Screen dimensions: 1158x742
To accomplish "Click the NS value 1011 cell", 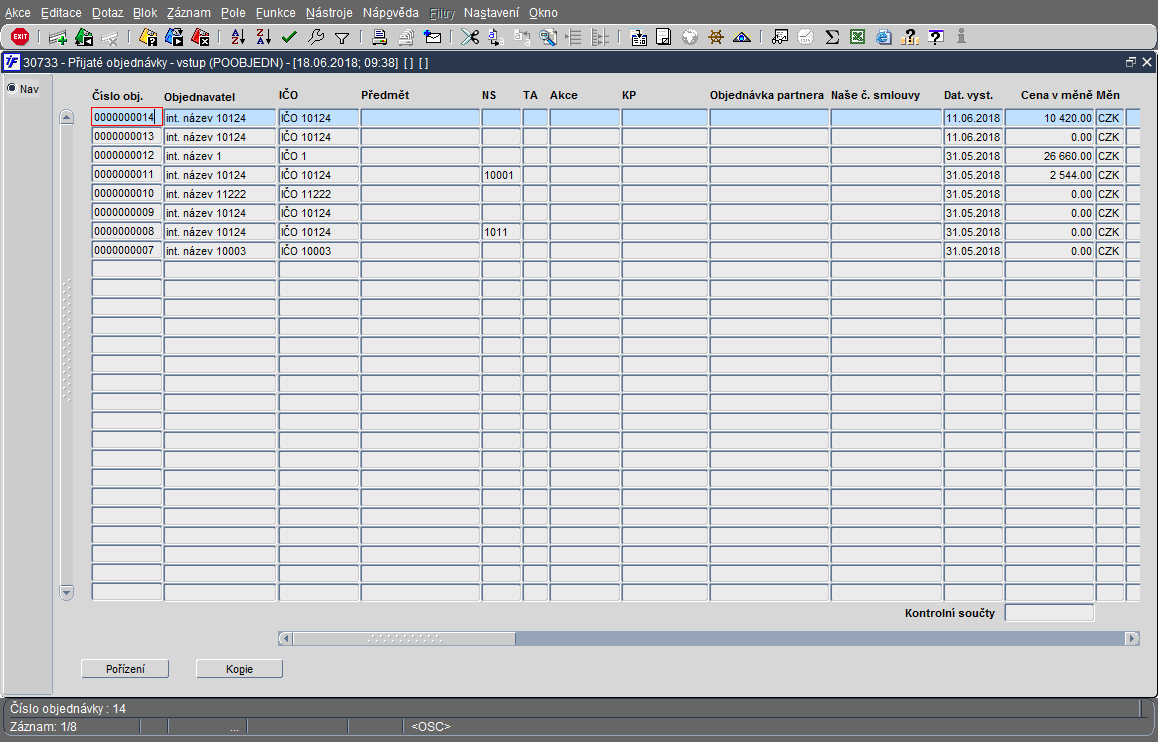I will click(501, 232).
